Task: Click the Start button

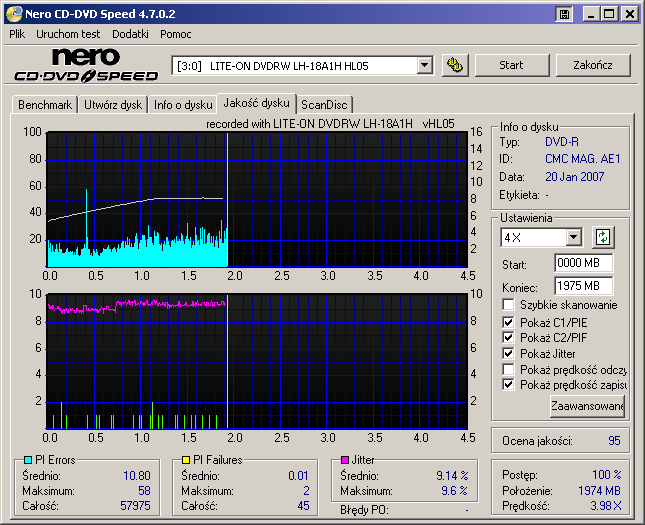Action: 512,65
